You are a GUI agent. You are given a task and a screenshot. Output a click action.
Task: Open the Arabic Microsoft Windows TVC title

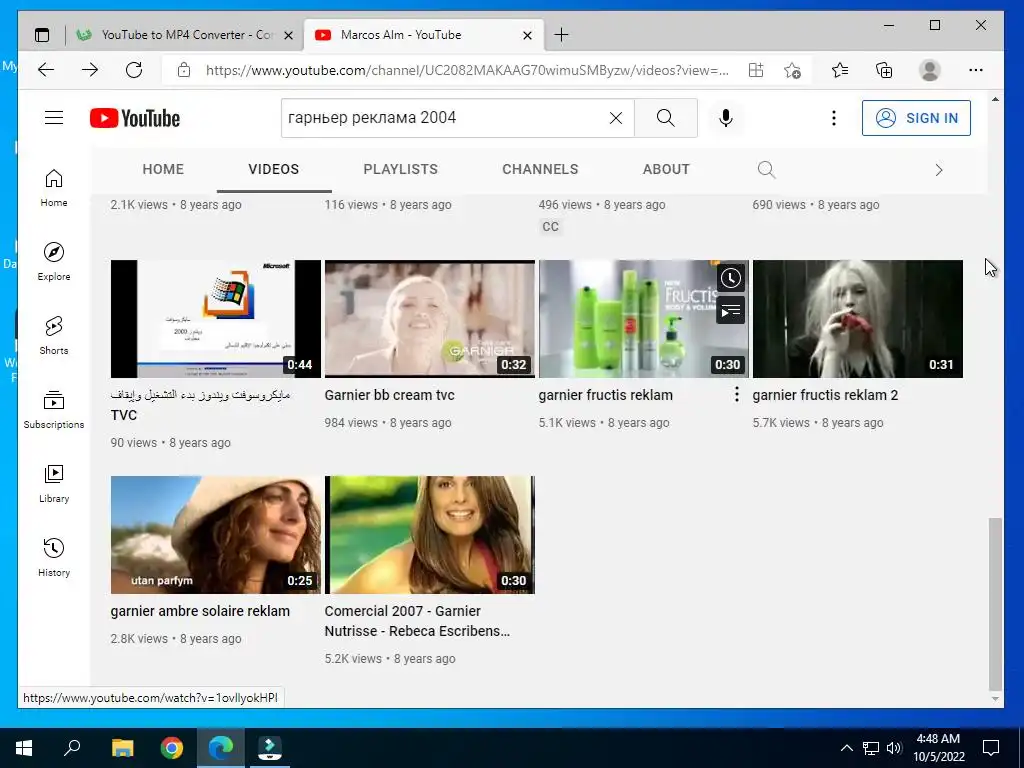tap(200, 404)
